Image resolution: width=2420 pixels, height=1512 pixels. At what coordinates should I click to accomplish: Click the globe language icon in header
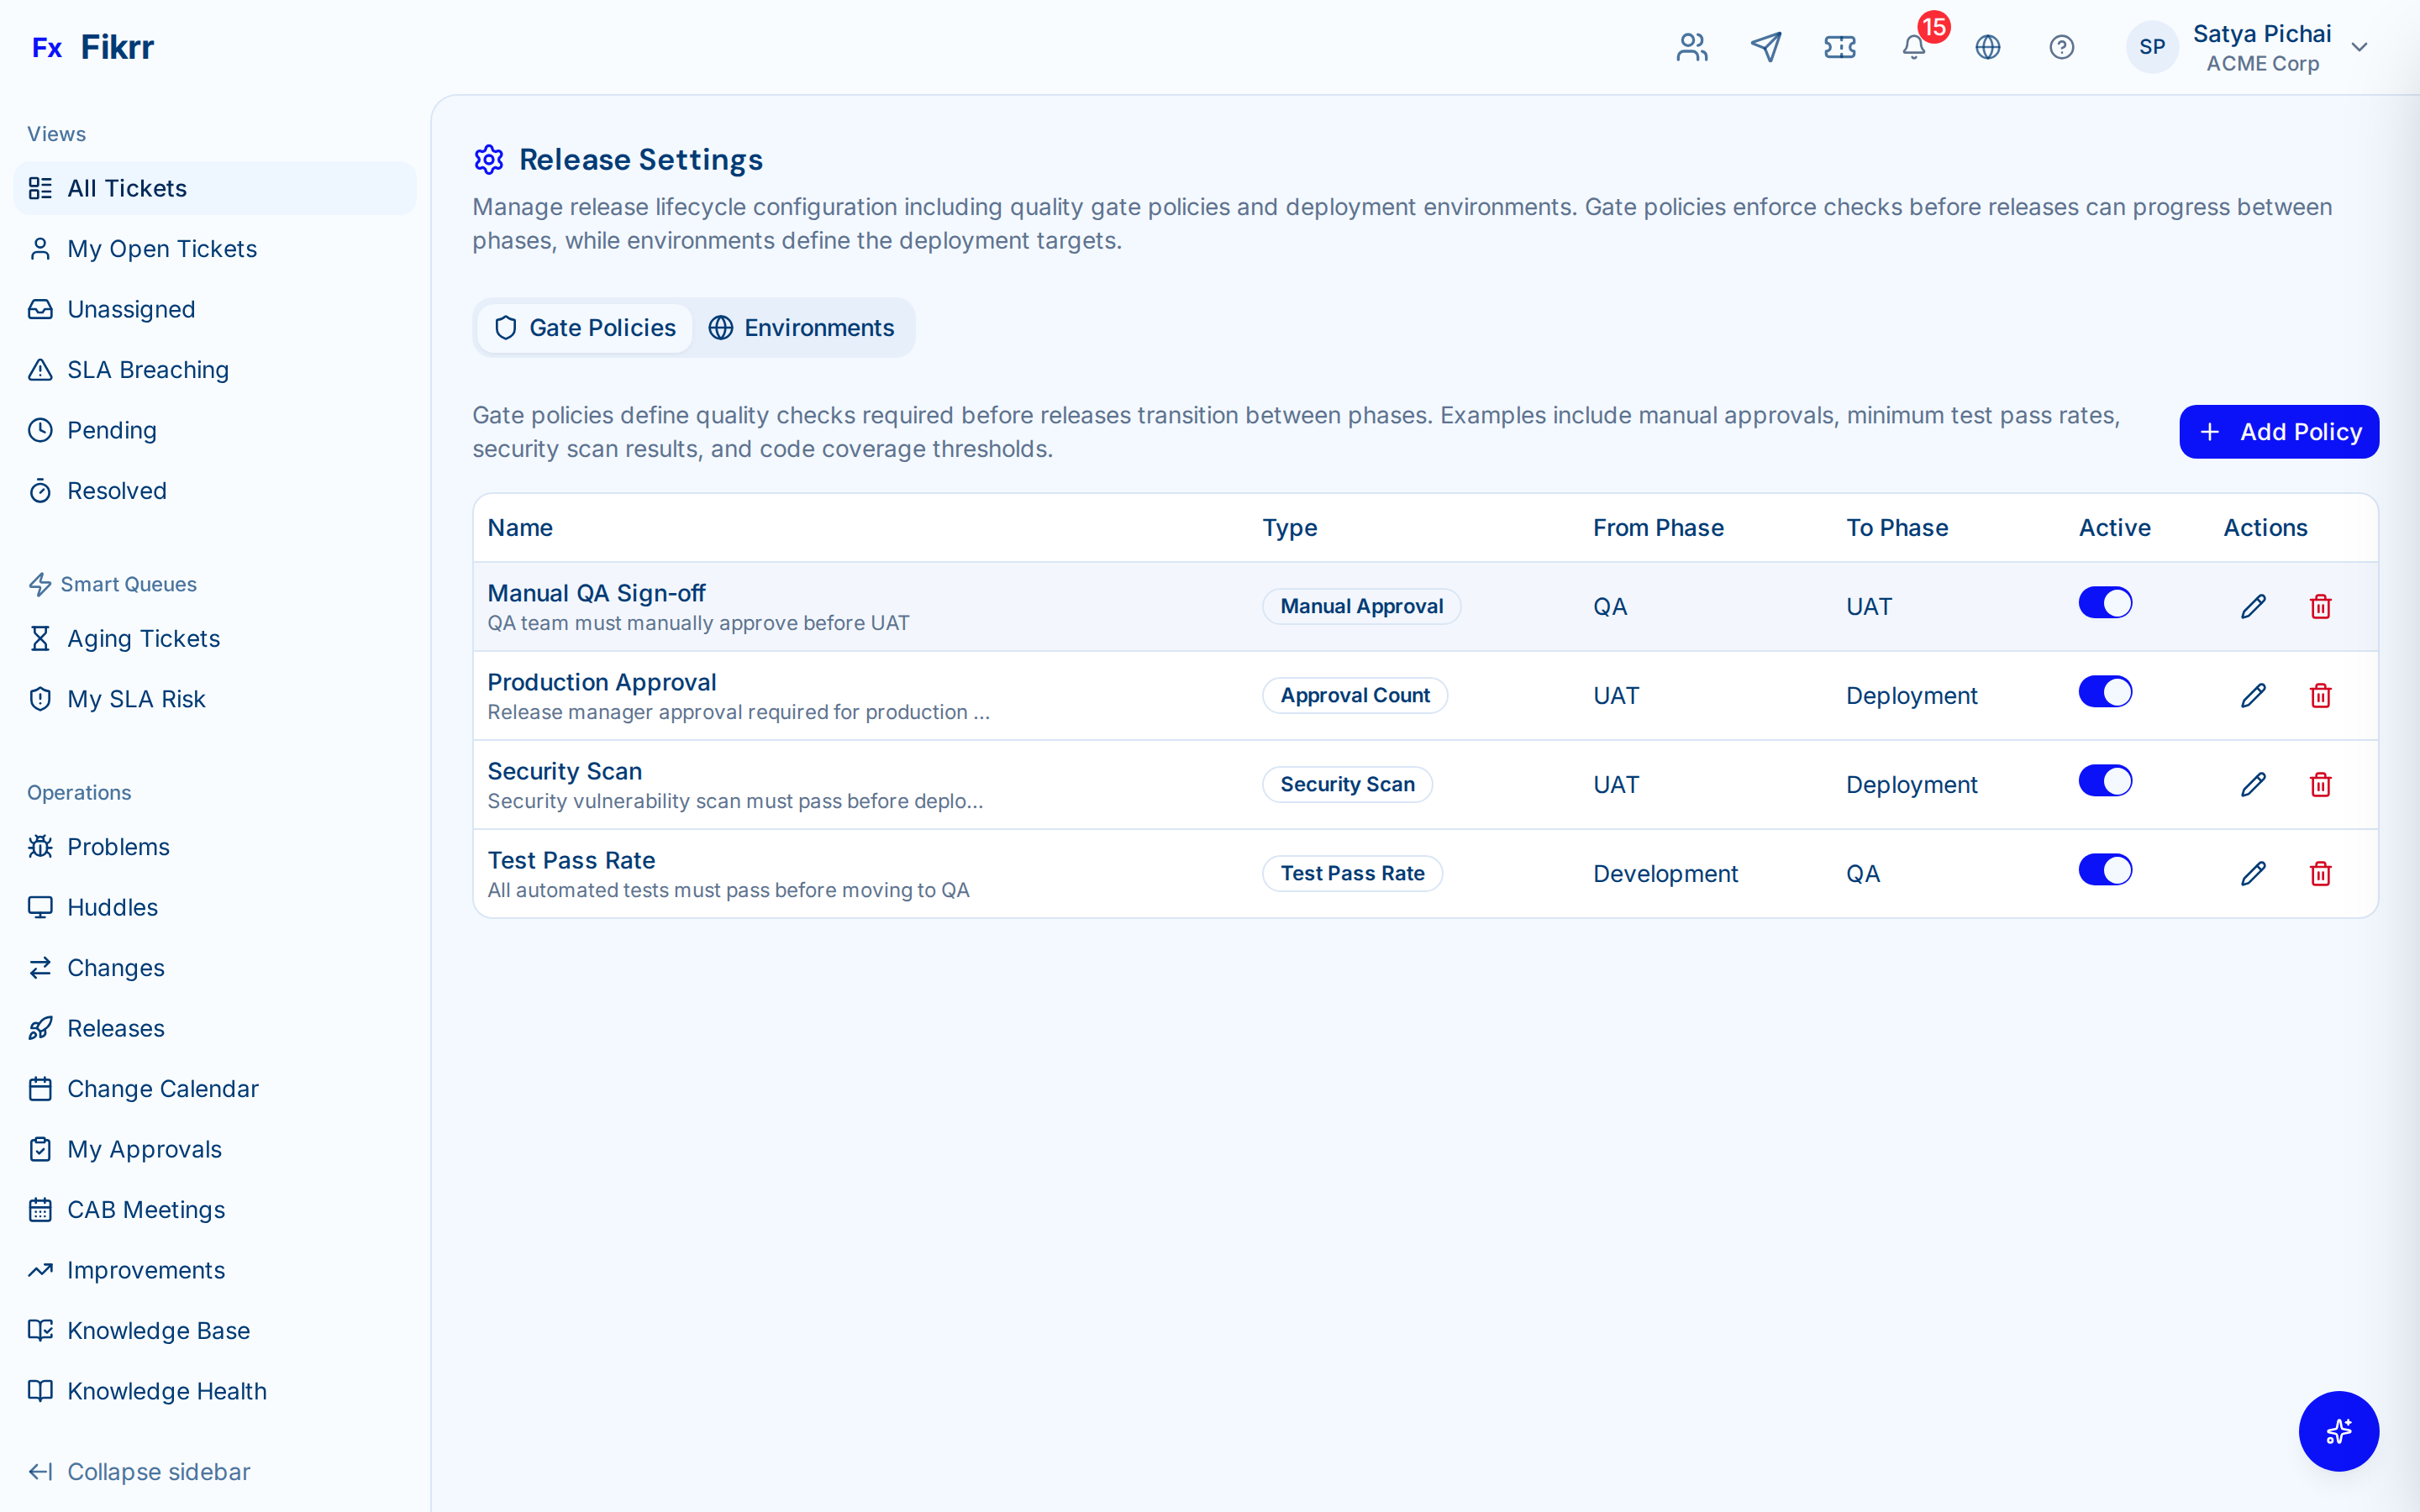[1988, 46]
